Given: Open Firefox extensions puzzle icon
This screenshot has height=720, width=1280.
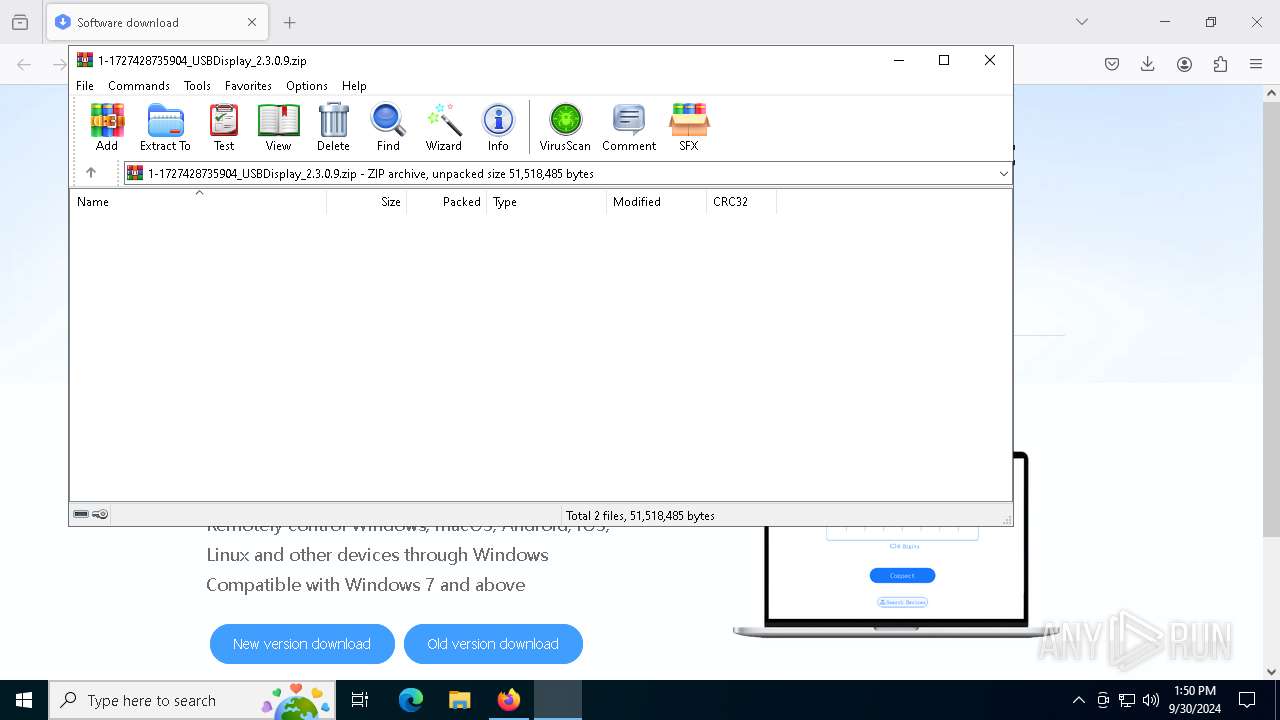Looking at the screenshot, I should pos(1220,64).
